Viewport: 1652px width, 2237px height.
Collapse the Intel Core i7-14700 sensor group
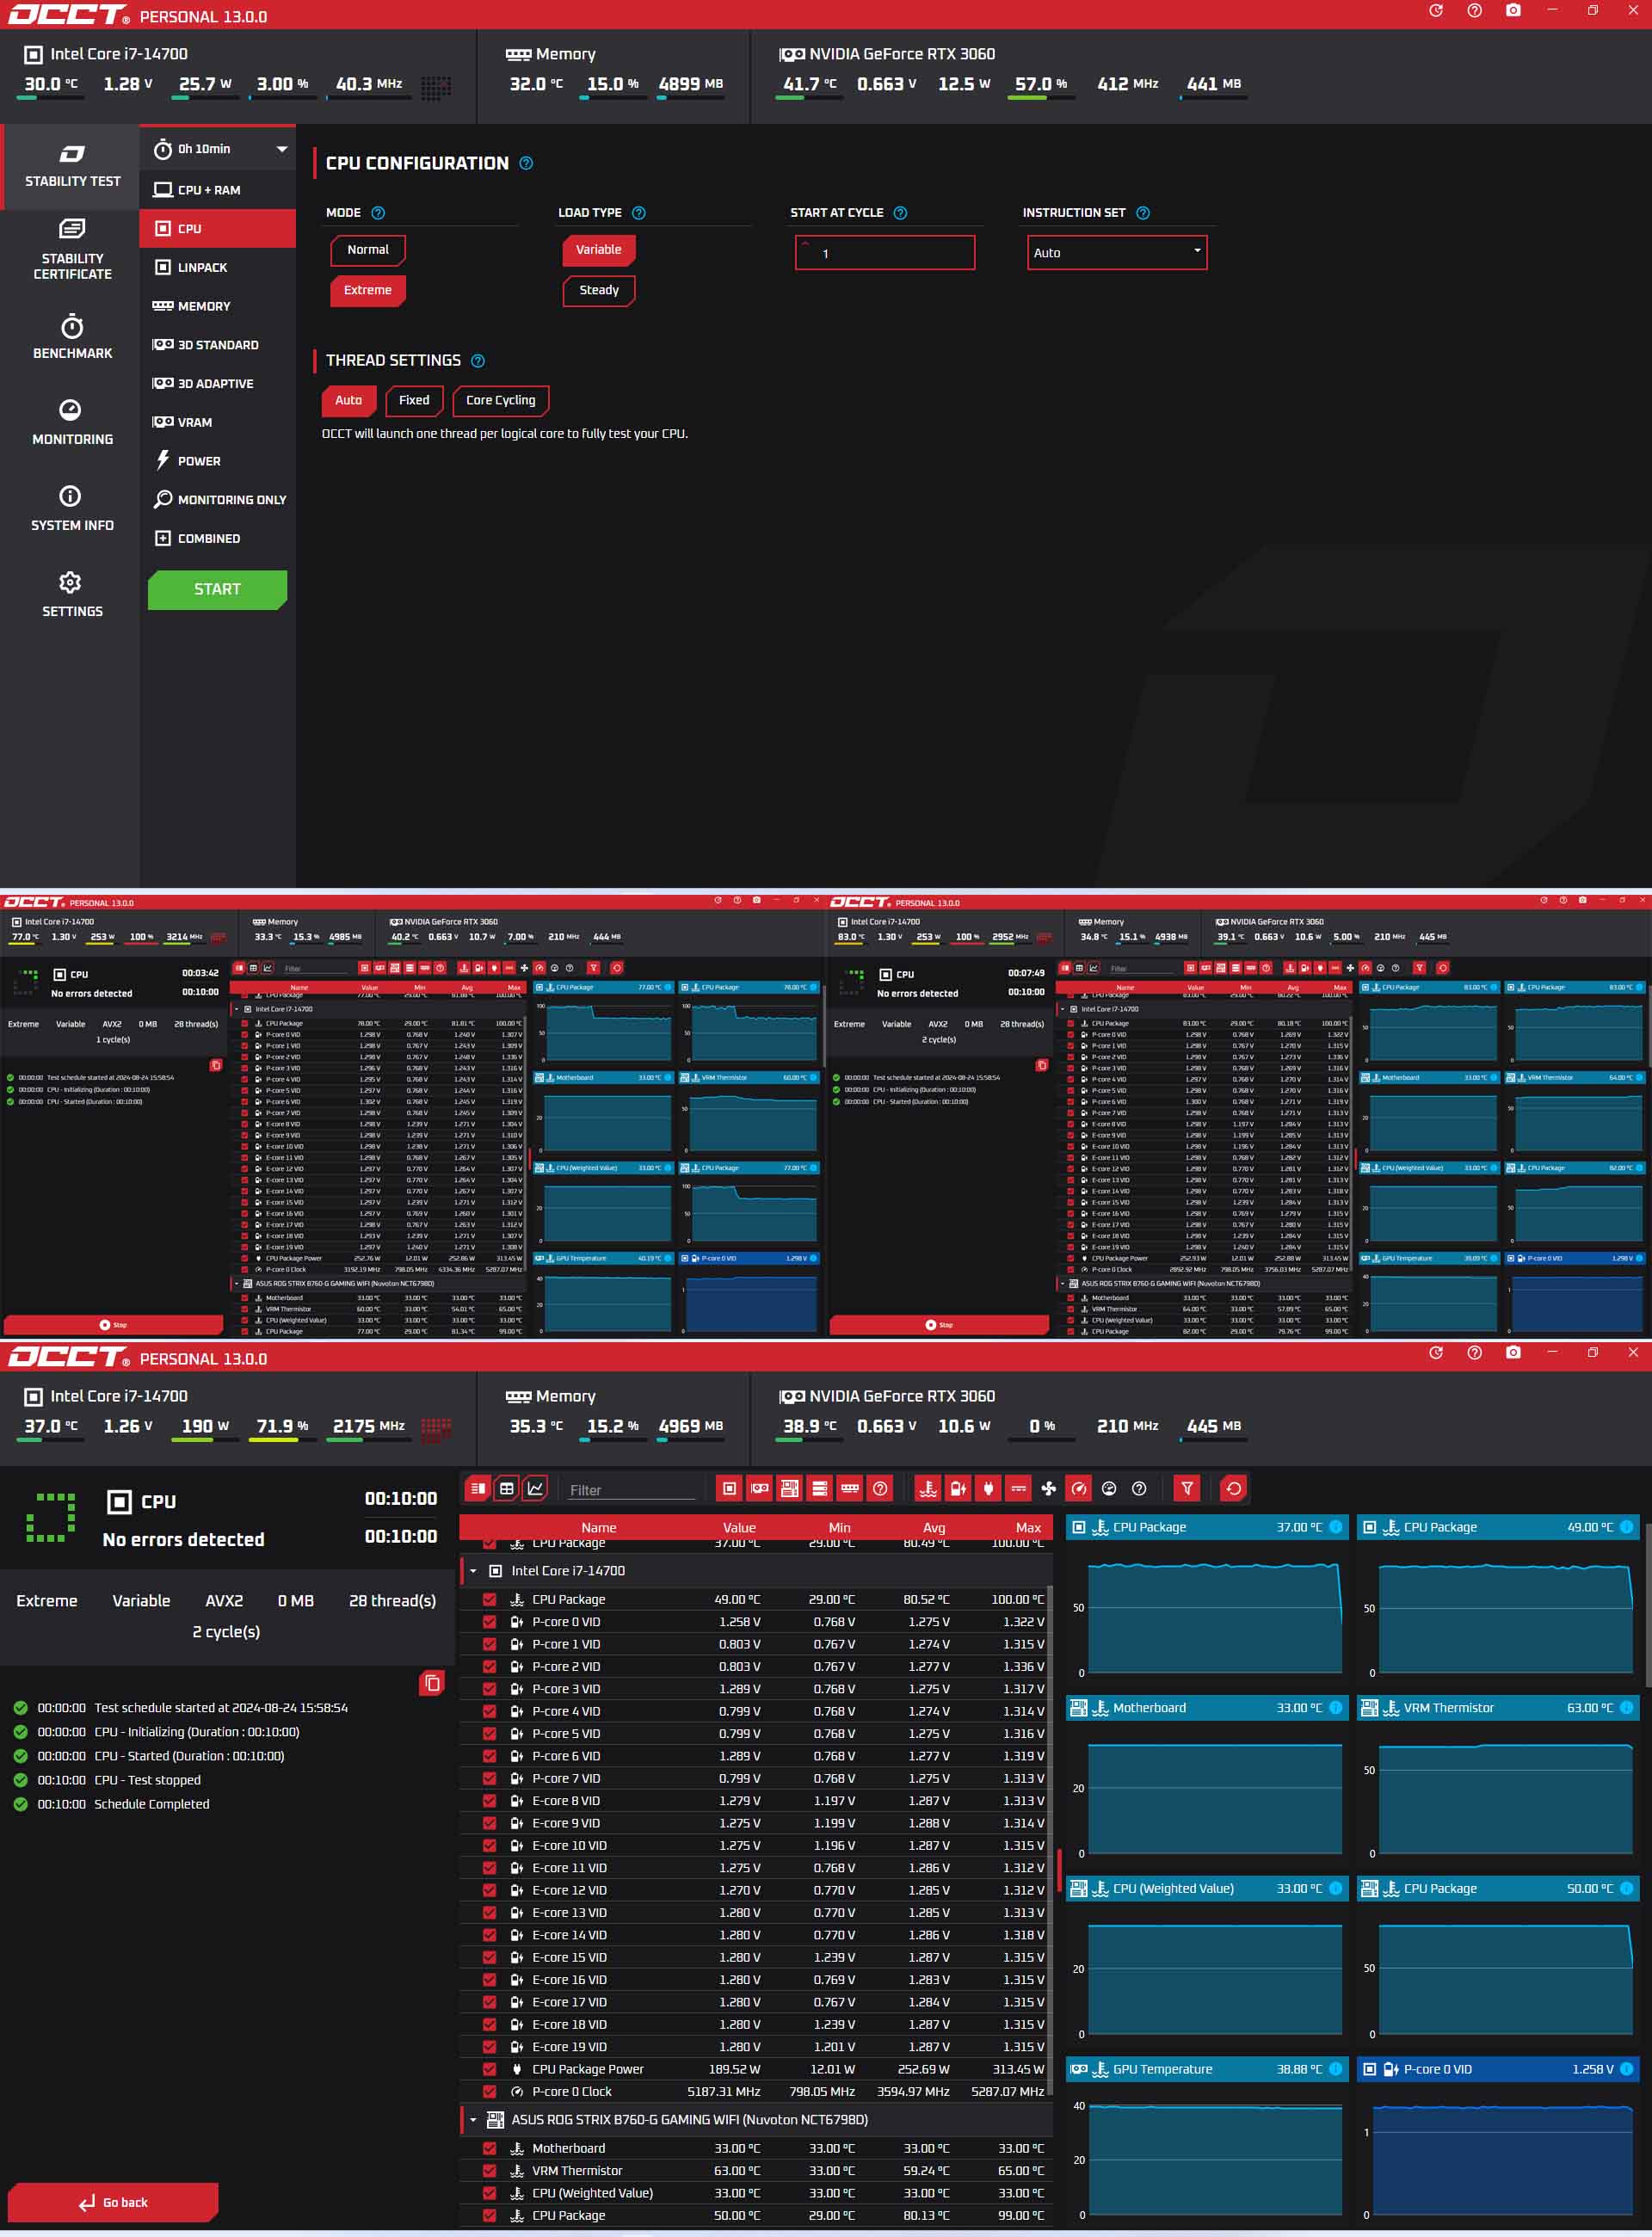(x=473, y=1571)
